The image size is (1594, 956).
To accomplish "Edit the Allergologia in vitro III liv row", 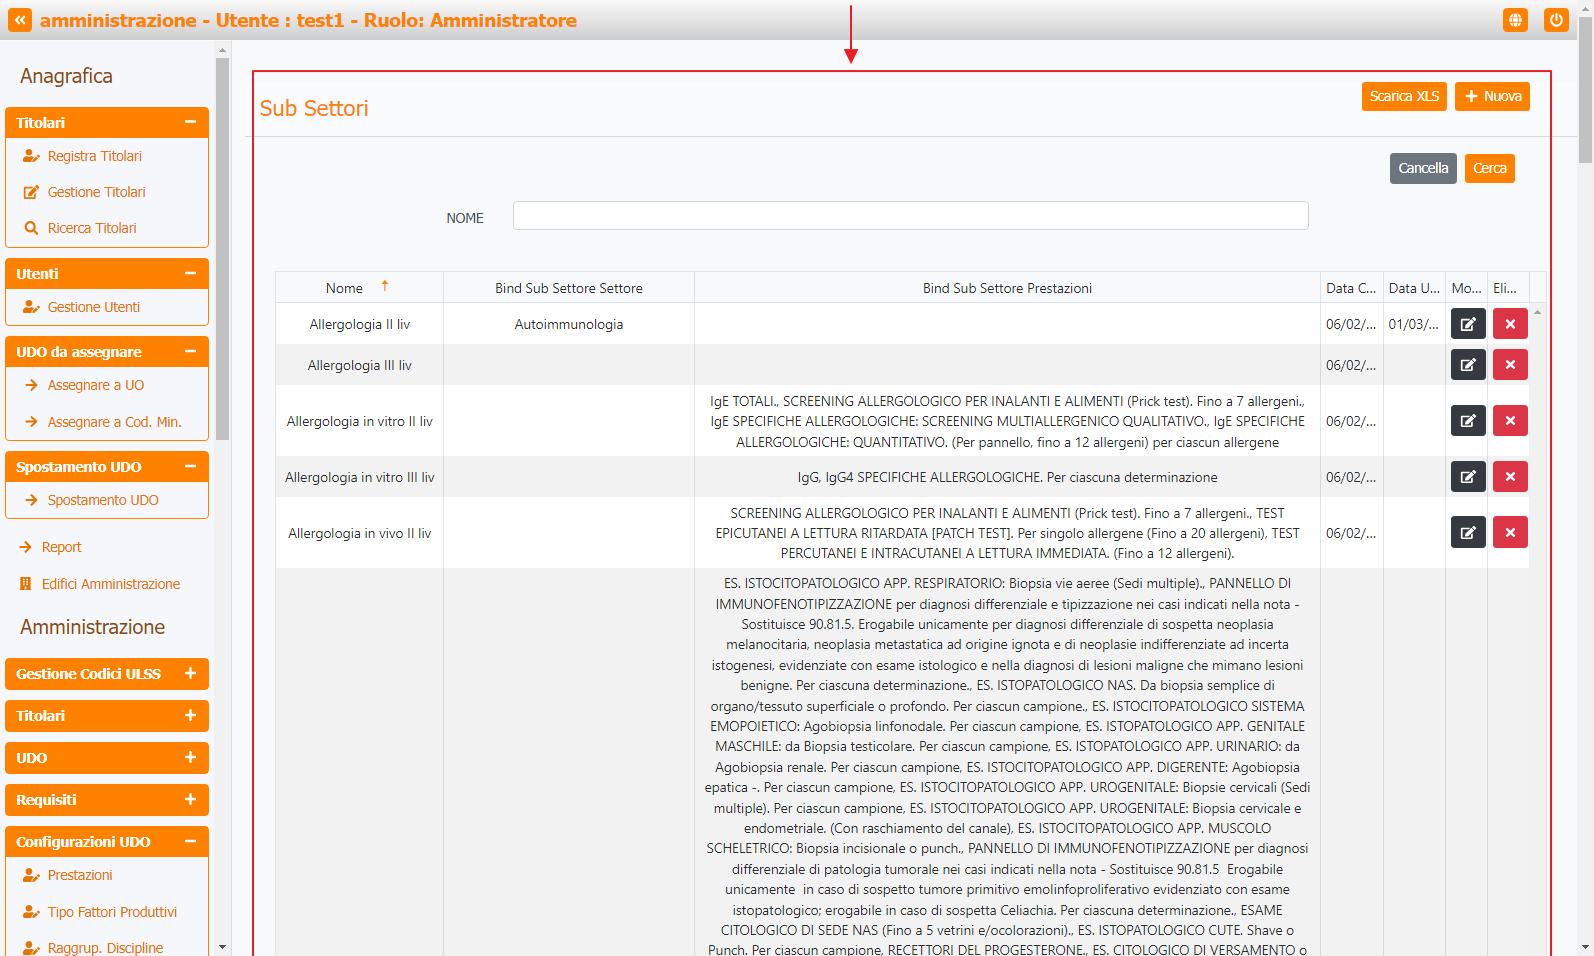I will tap(1467, 477).
